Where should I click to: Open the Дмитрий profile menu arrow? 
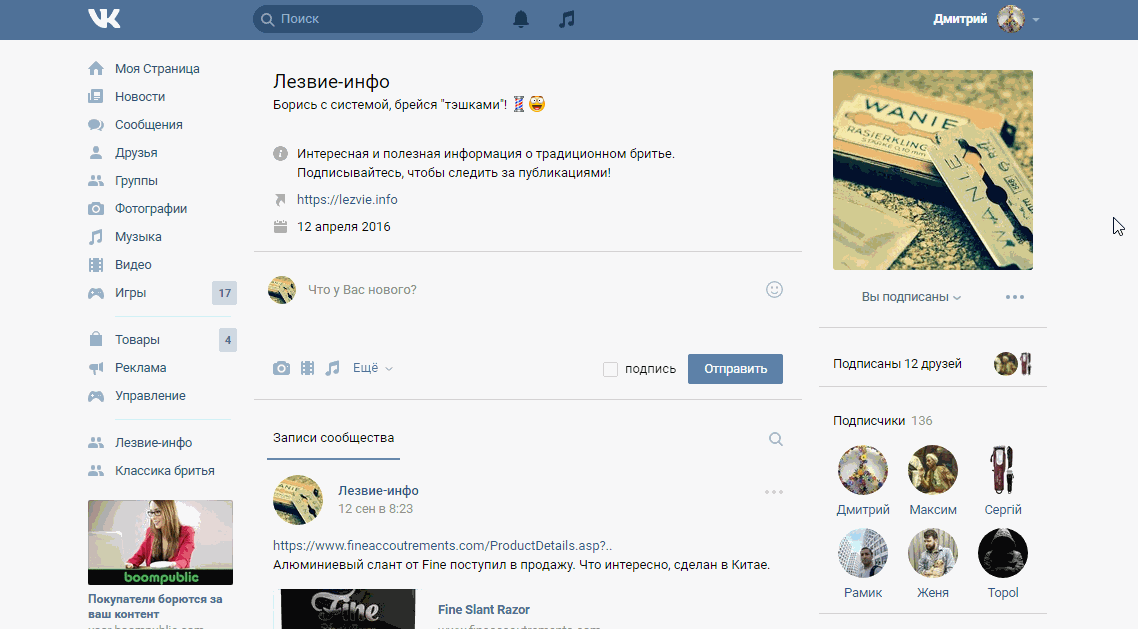pos(1036,20)
